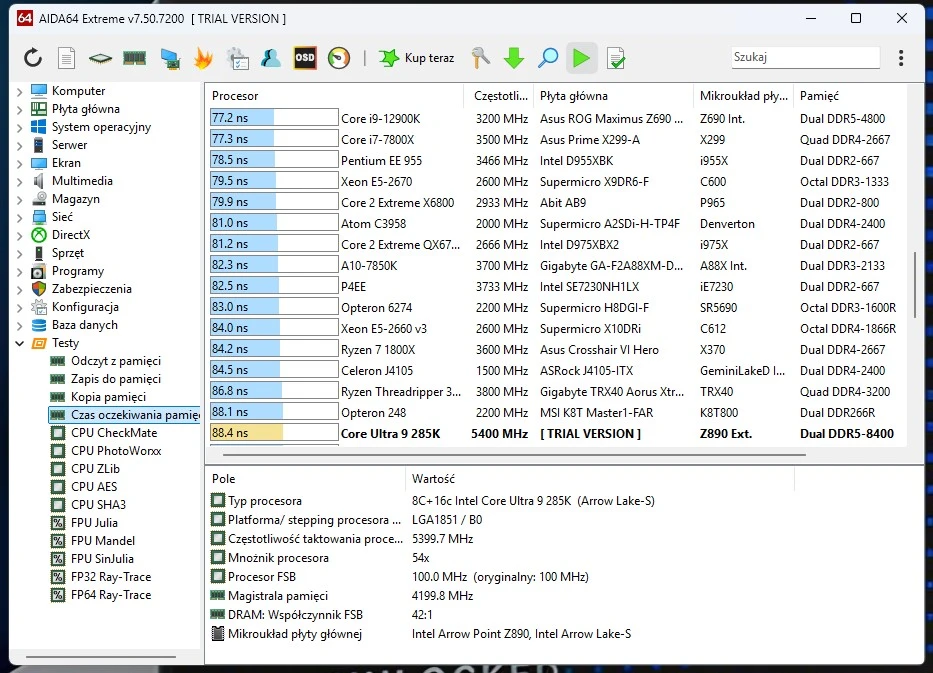This screenshot has width=933, height=673.
Task: Click the magnifying glass search icon
Action: 547,58
